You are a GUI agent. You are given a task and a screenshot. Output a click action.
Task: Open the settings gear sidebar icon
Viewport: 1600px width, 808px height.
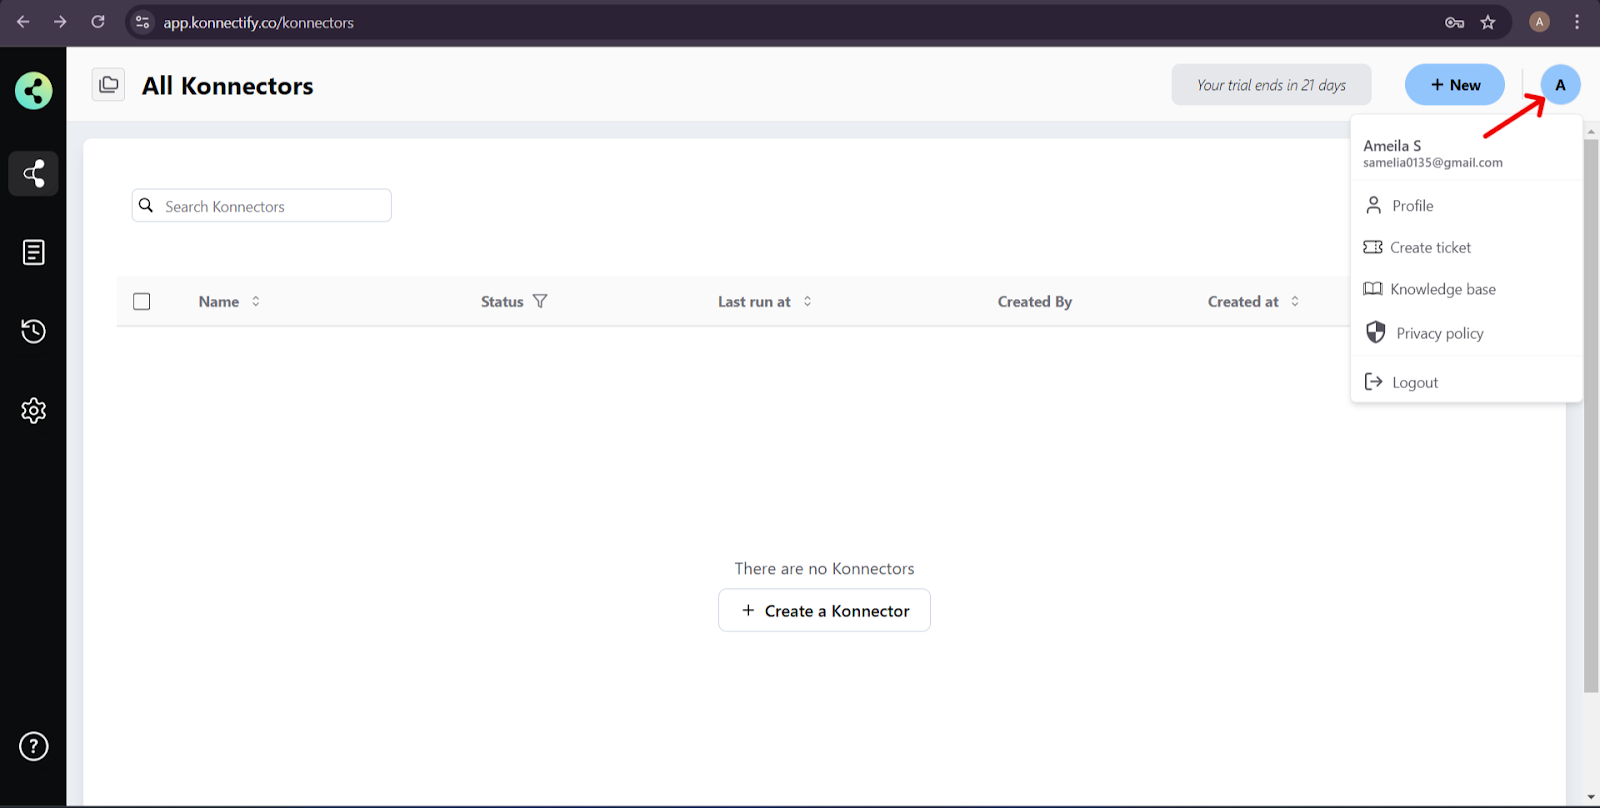(x=34, y=410)
